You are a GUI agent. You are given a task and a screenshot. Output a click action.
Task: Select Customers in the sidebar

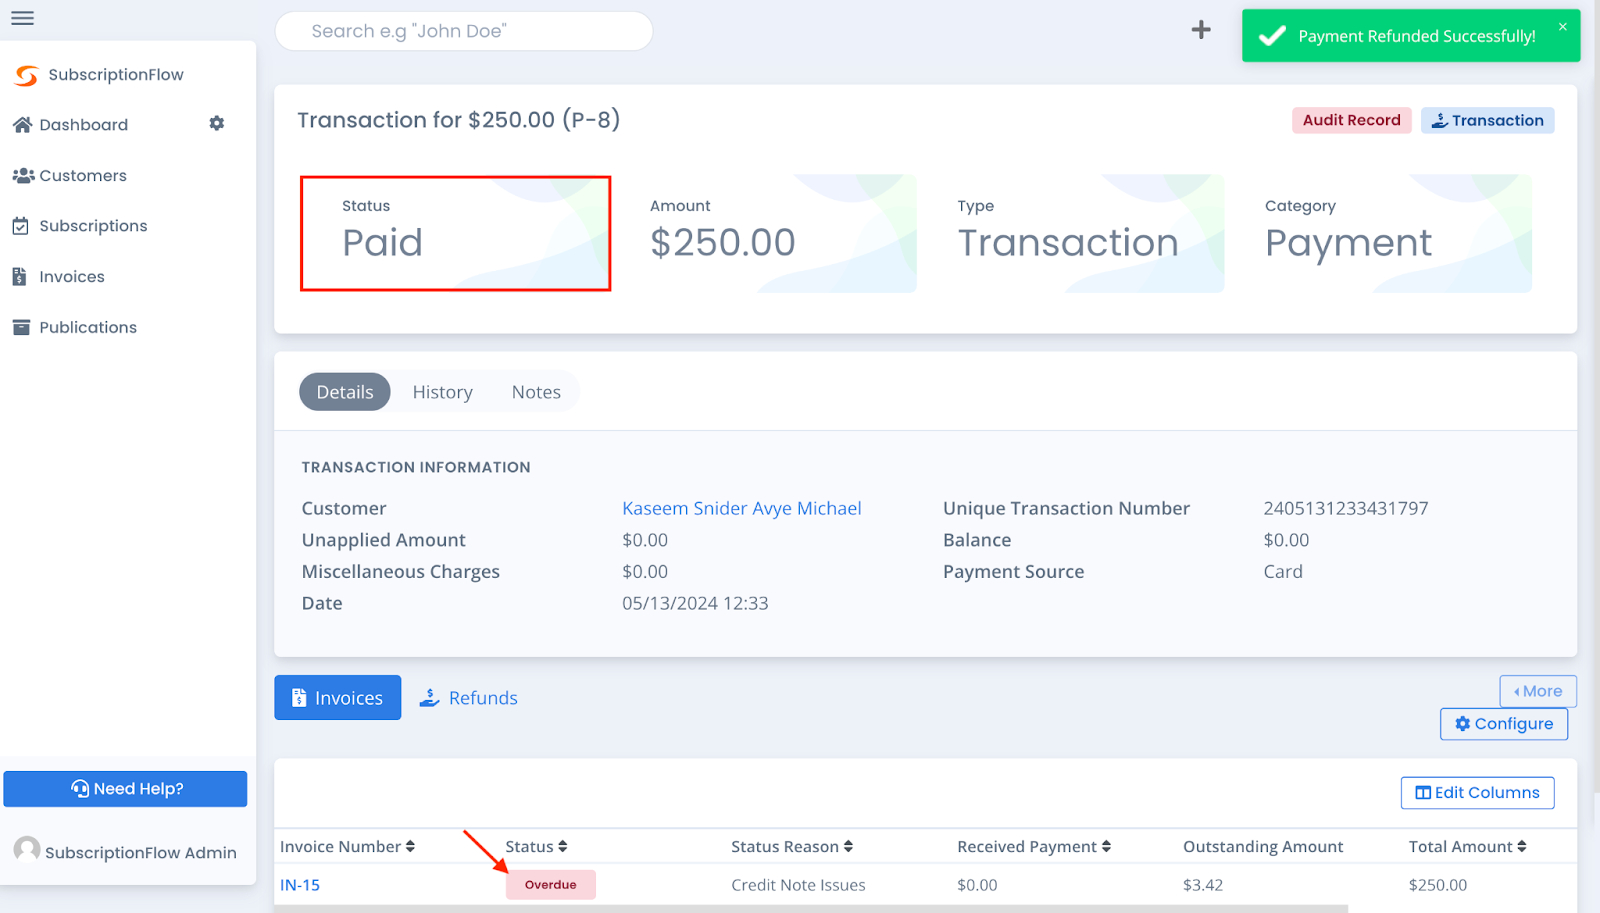[x=81, y=175]
